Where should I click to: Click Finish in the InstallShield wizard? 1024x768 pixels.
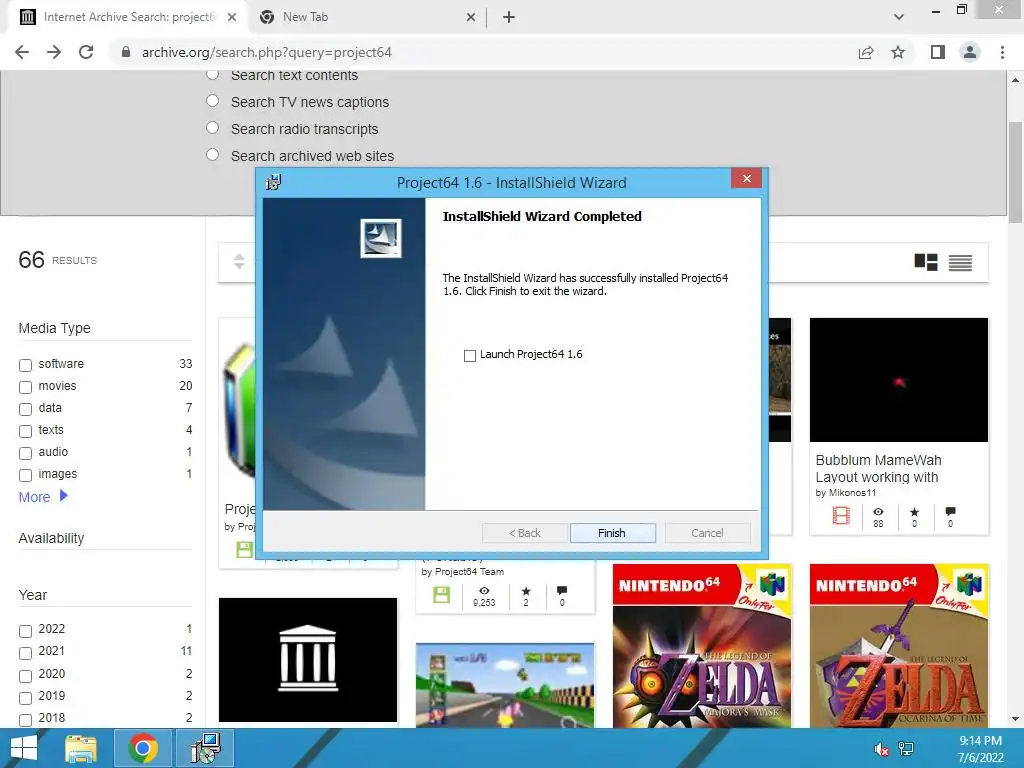(x=612, y=533)
